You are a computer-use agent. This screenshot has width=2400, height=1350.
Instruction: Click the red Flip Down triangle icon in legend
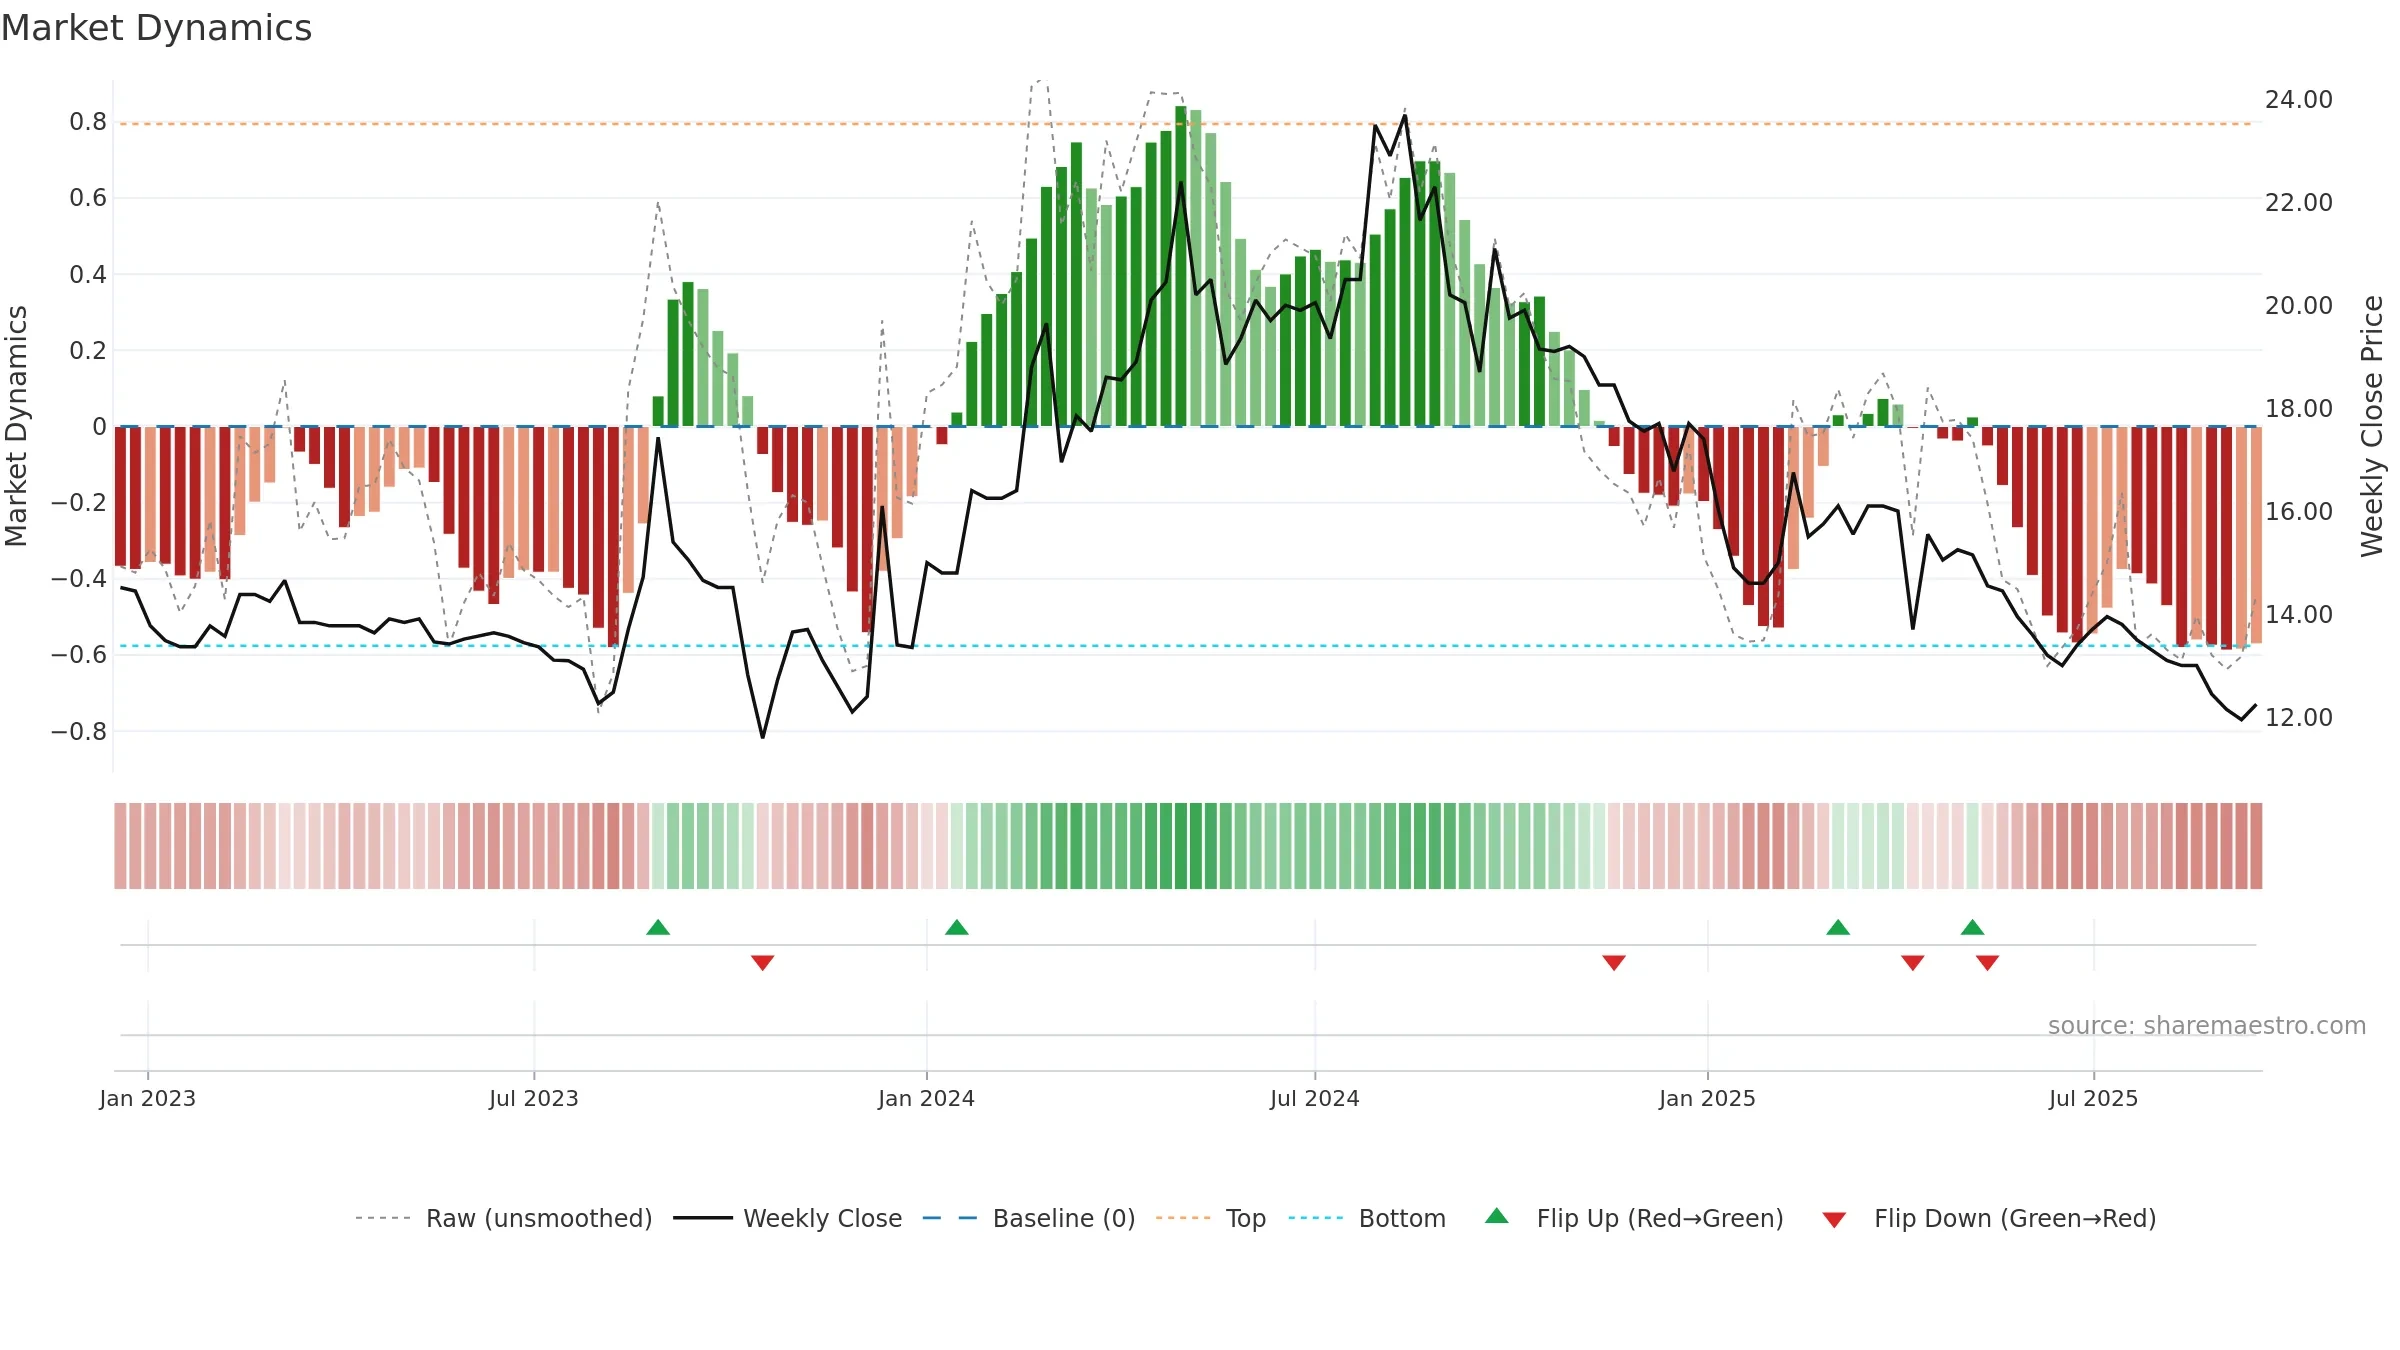[1834, 1220]
